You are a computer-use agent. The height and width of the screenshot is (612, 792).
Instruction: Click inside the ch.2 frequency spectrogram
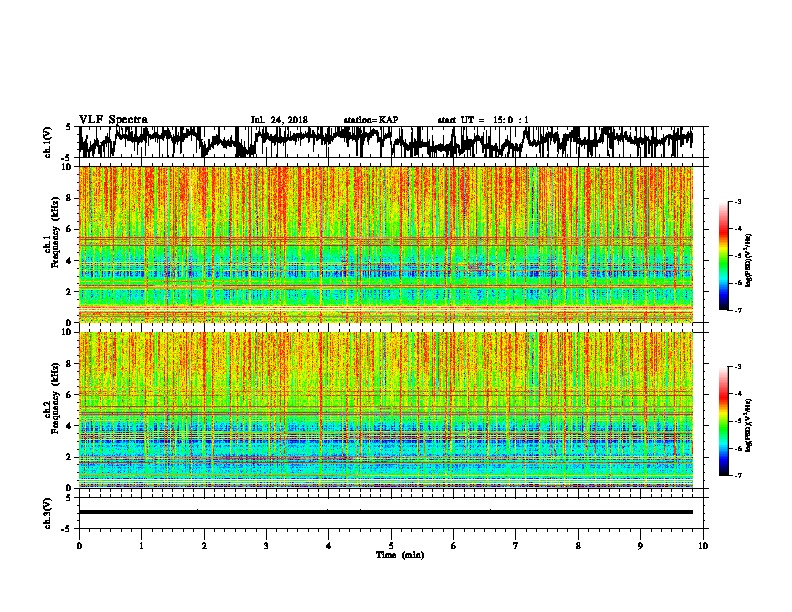[x=385, y=410]
